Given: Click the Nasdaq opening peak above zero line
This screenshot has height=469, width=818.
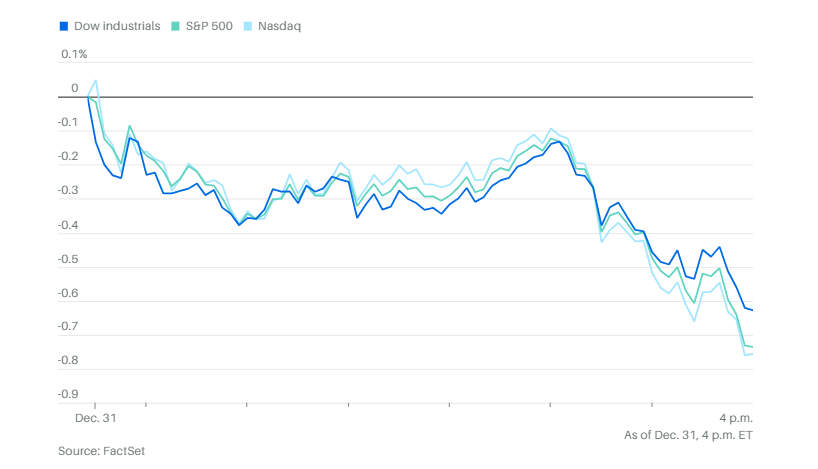Looking at the screenshot, I should (96, 81).
